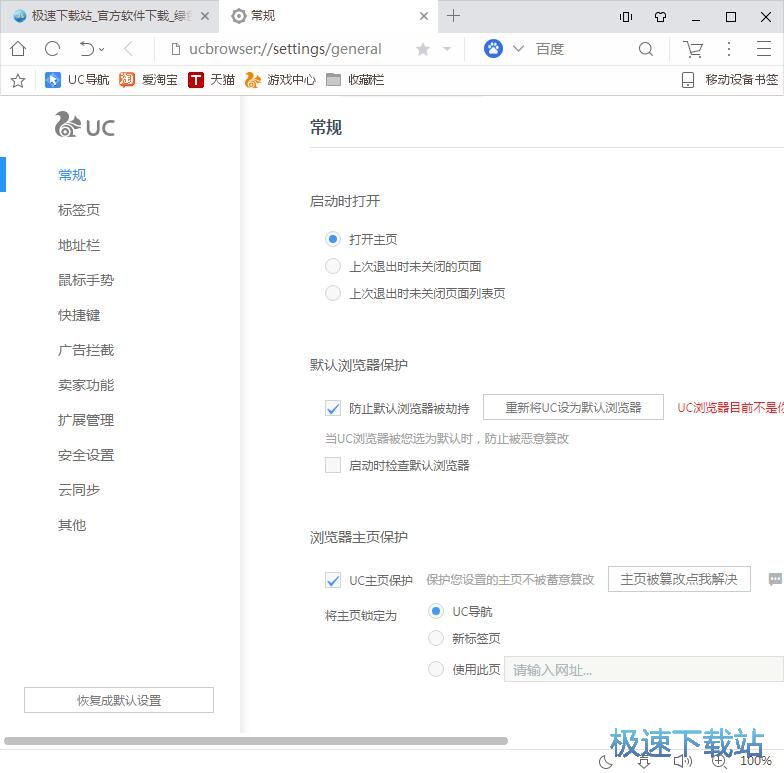Image resolution: width=784 pixels, height=773 pixels.
Task: Click 恢复成默认设置 reset button
Action: tap(119, 700)
